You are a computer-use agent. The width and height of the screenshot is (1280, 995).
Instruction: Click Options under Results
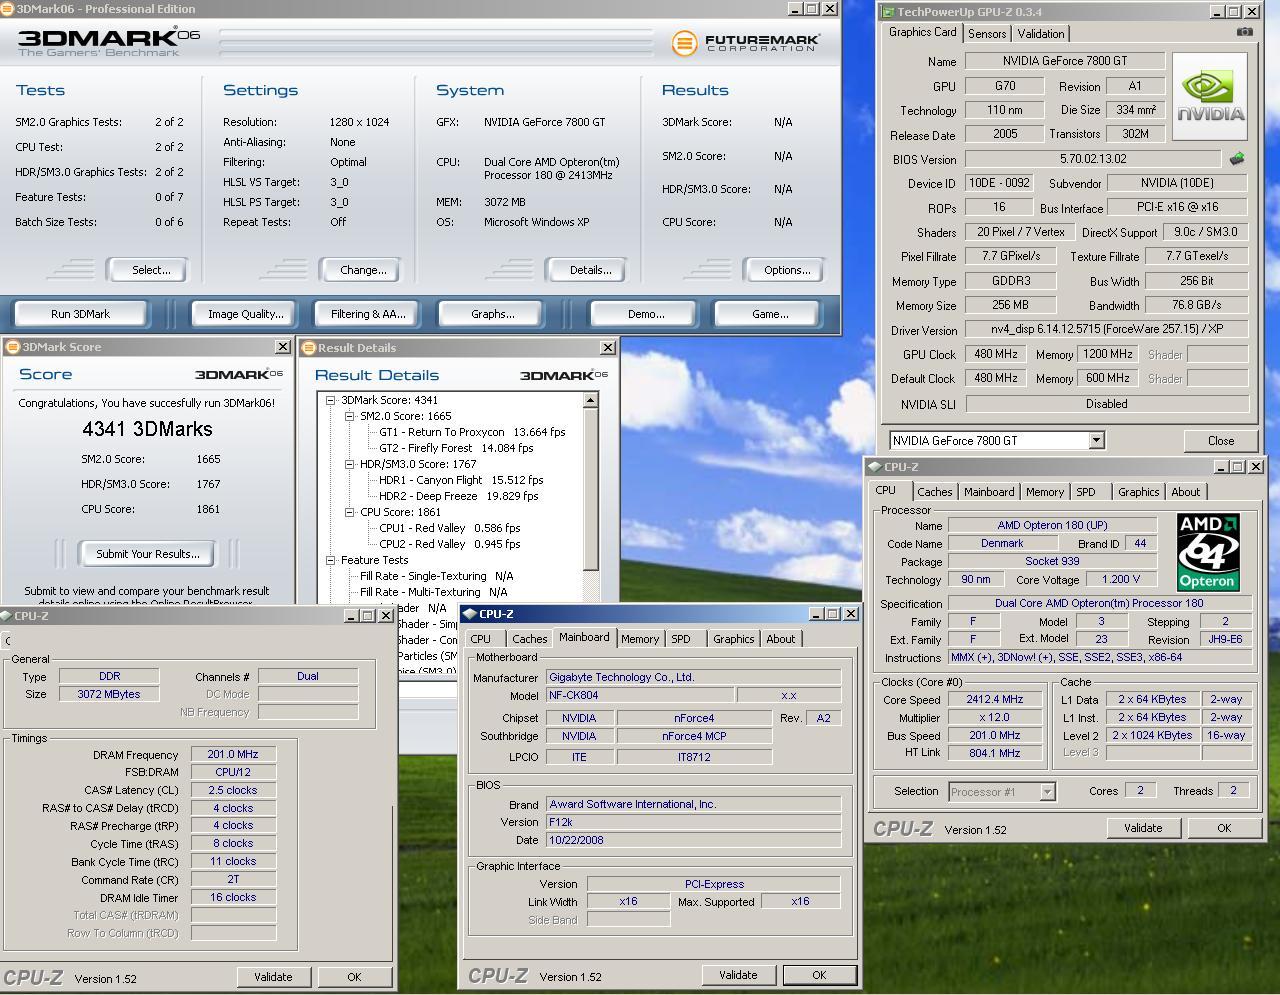tap(787, 270)
